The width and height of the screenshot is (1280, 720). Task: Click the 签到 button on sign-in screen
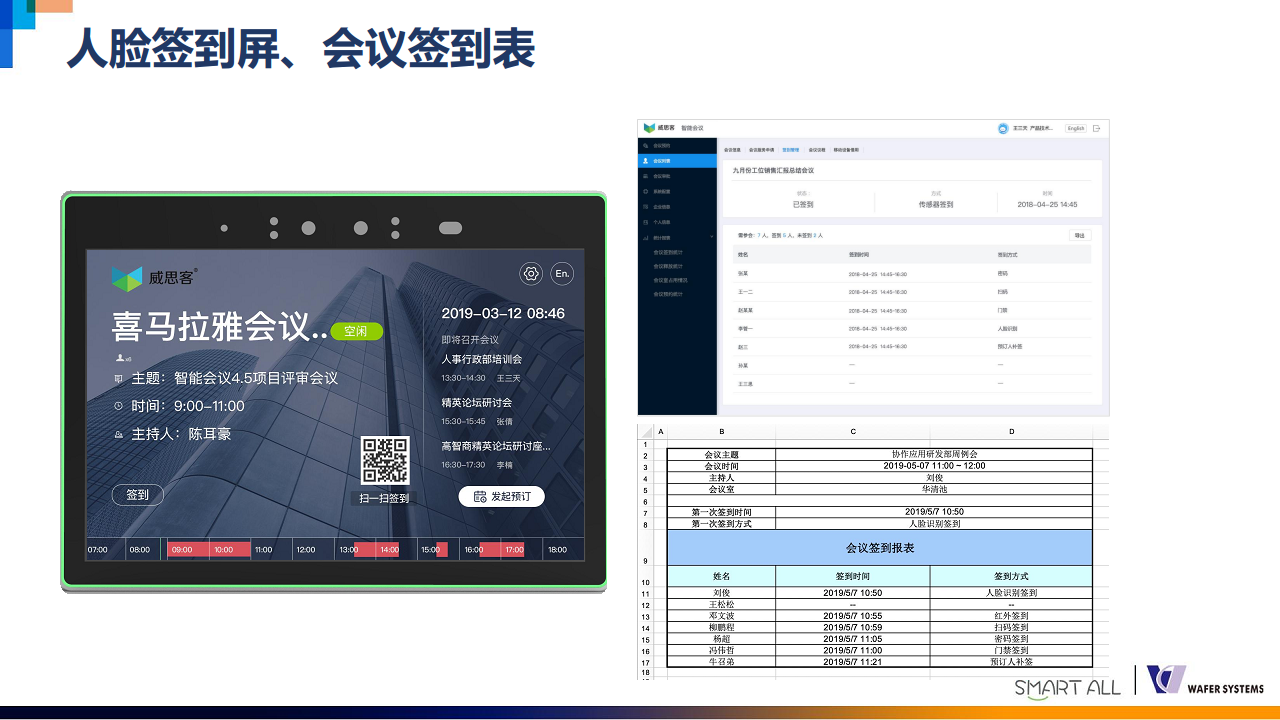(x=138, y=495)
